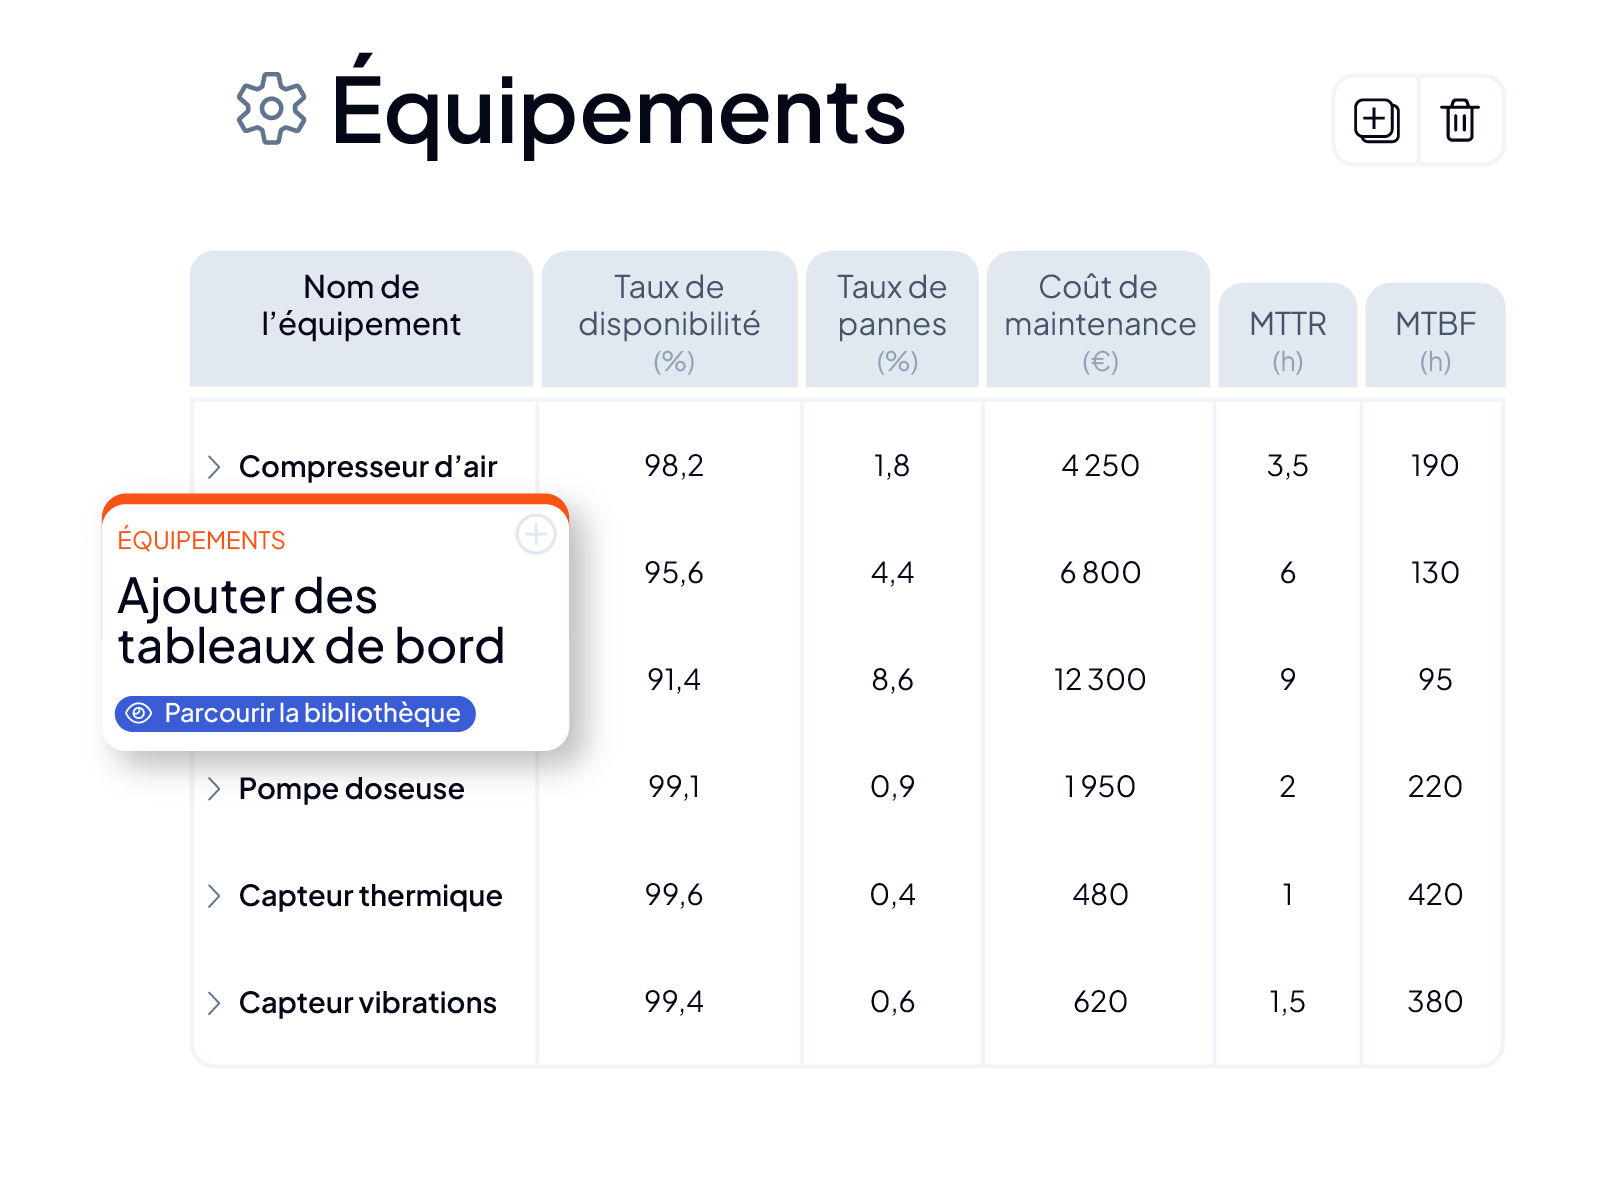The width and height of the screenshot is (1605, 1184).
Task: Select the MTTR column header
Action: (1288, 335)
